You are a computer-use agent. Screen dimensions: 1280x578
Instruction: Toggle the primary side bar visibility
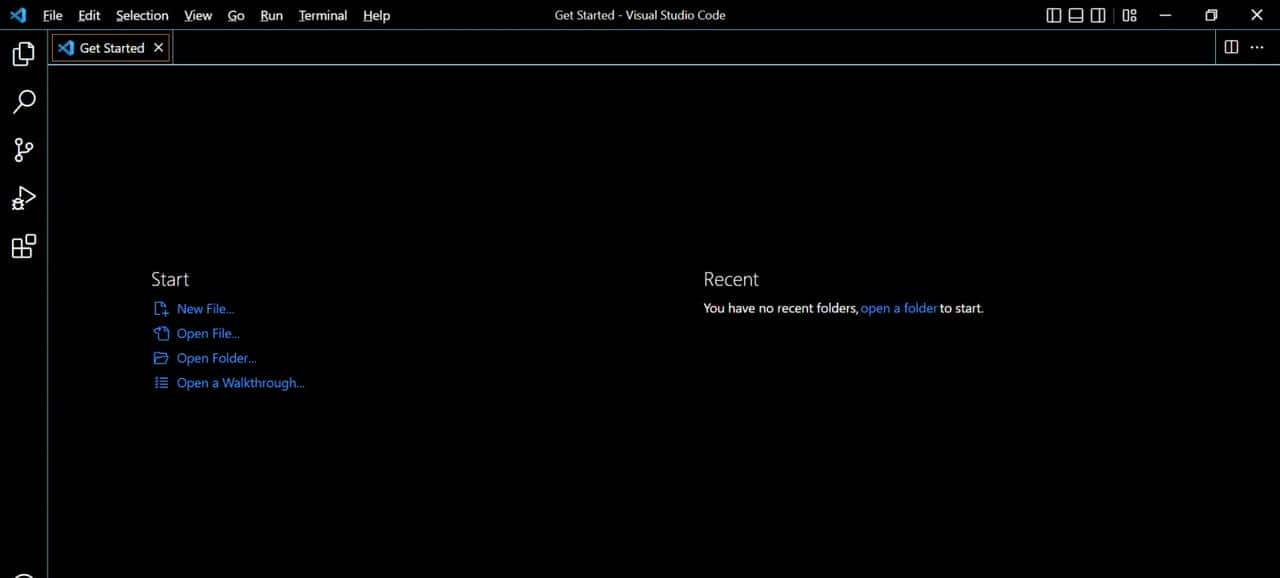[x=1054, y=15]
